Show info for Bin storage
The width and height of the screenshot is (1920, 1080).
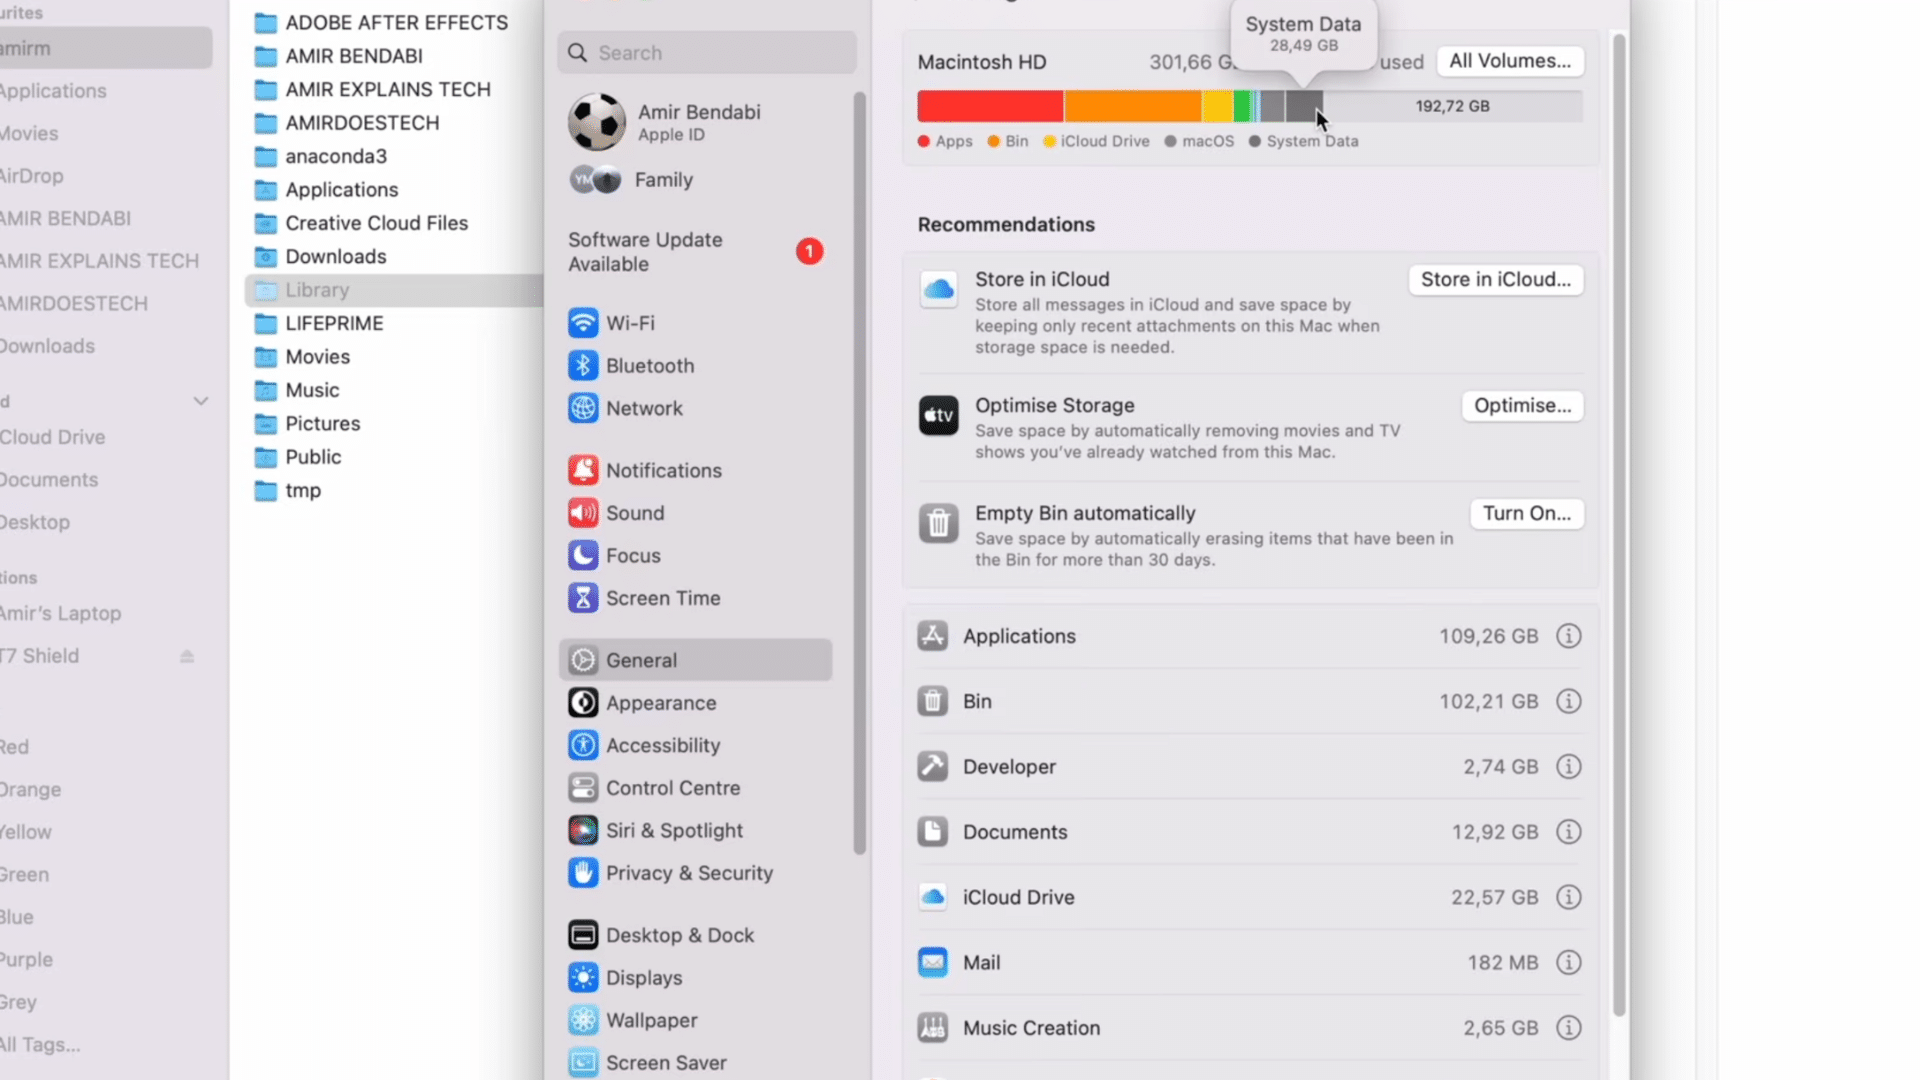[x=1568, y=701]
